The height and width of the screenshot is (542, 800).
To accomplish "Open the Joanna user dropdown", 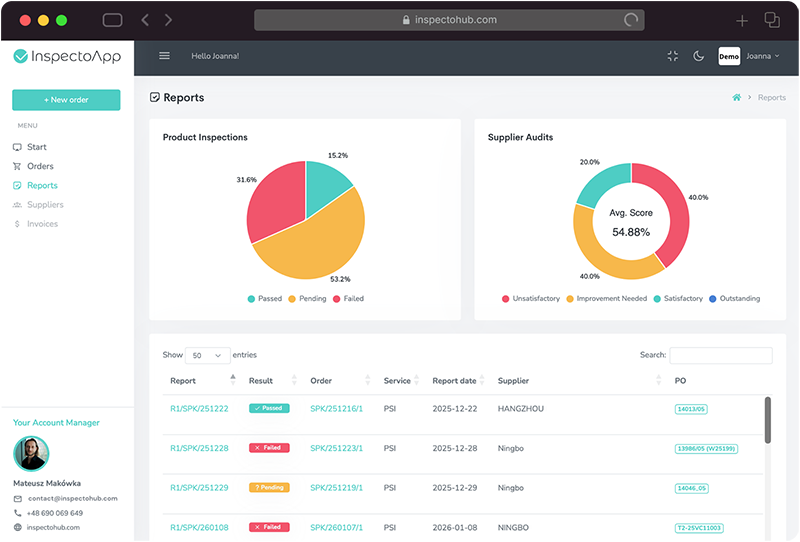I will pos(763,56).
